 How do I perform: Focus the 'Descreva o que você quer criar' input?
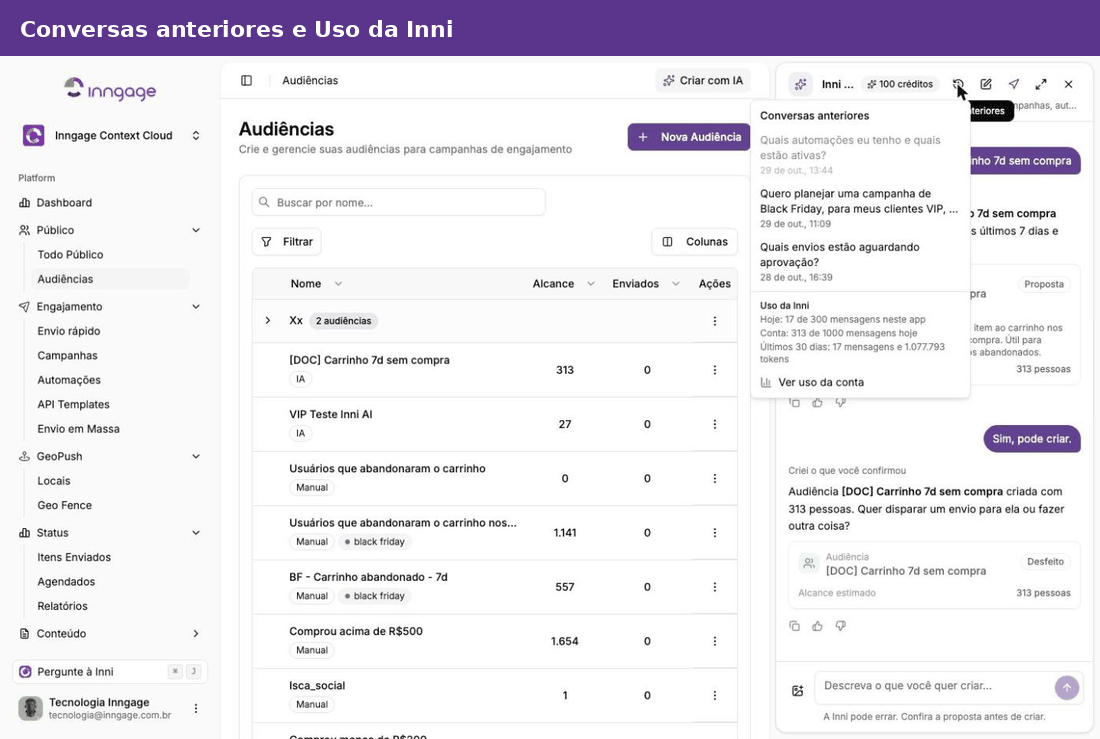(933, 686)
